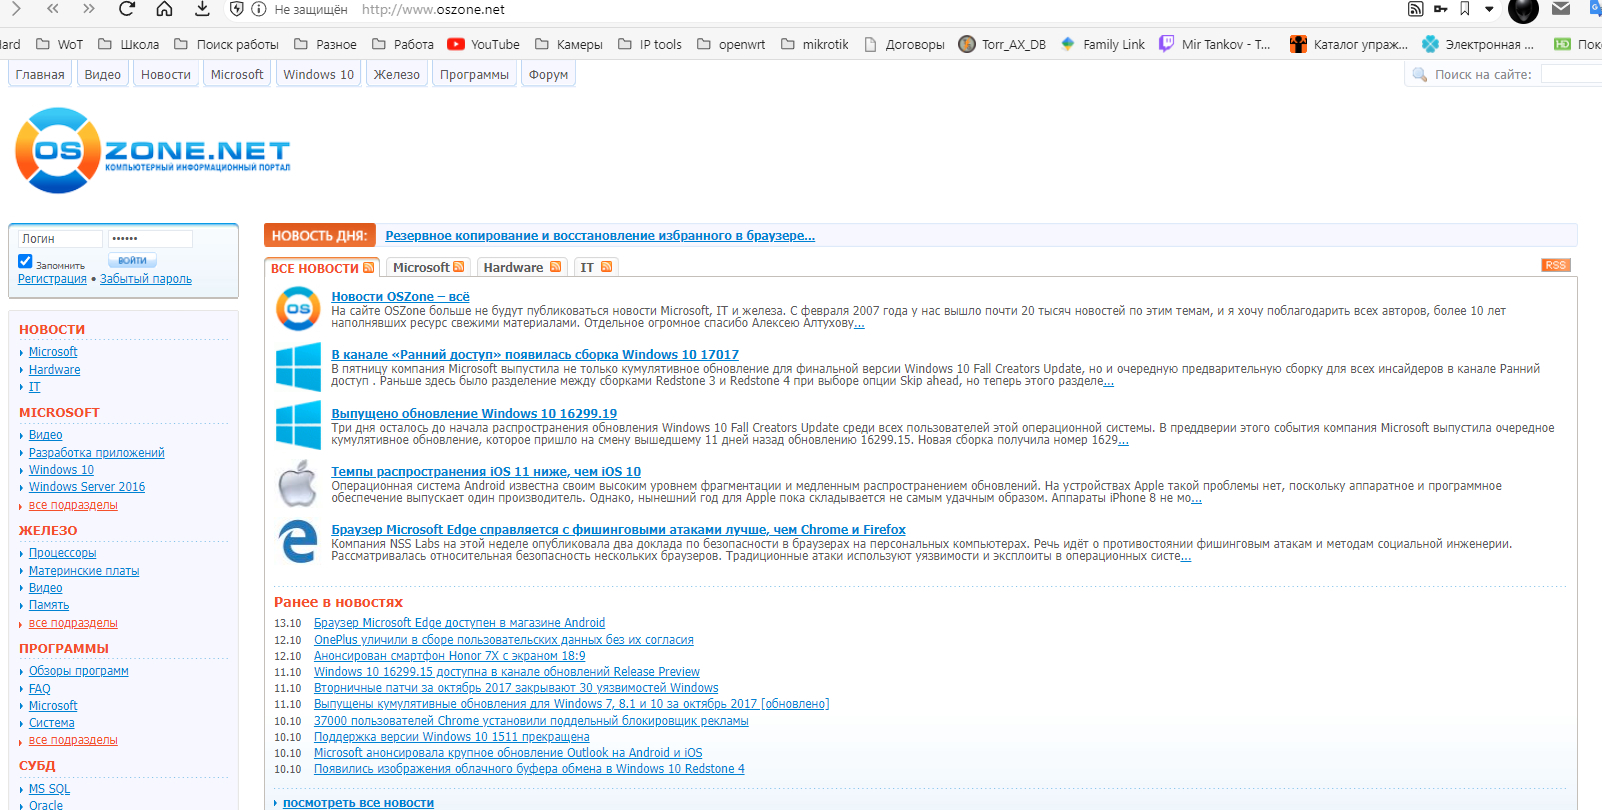
Task: Click the Apple logo thumbnail beside article
Action: click(298, 484)
